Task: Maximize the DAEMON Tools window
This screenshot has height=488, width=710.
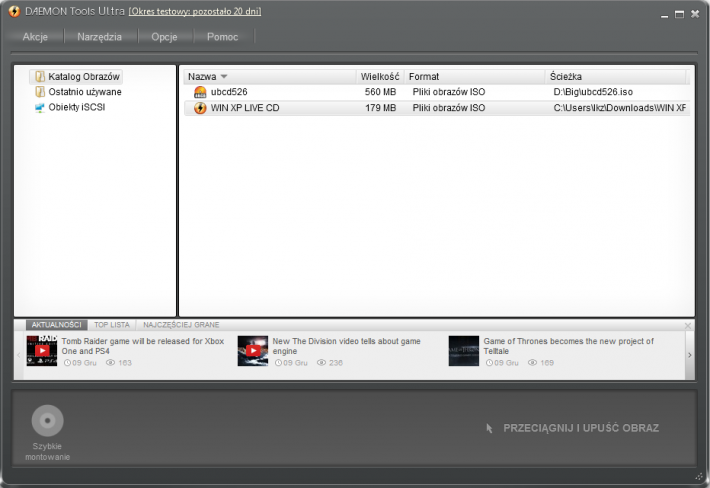Action: (x=679, y=14)
